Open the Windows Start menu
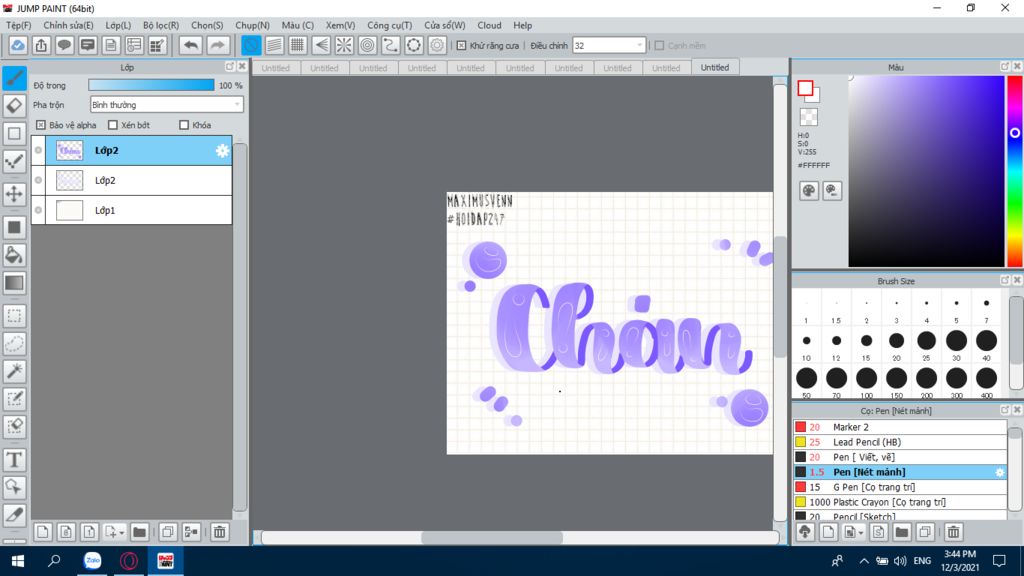The width and height of the screenshot is (1024, 576). [x=18, y=561]
